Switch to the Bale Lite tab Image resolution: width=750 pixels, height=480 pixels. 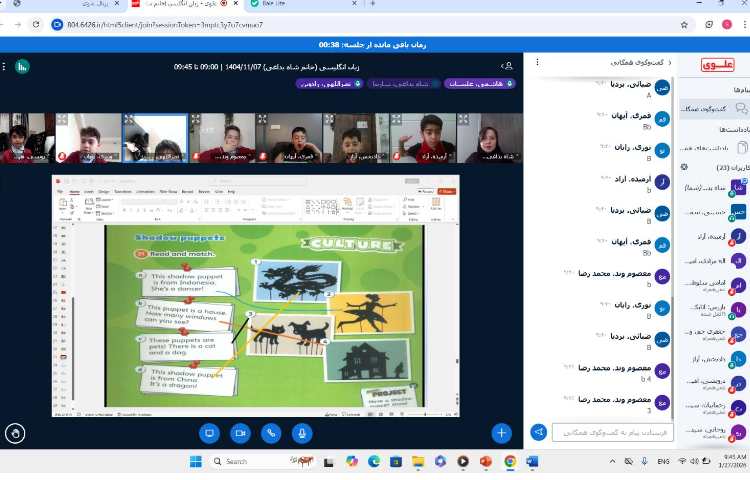coord(304,4)
